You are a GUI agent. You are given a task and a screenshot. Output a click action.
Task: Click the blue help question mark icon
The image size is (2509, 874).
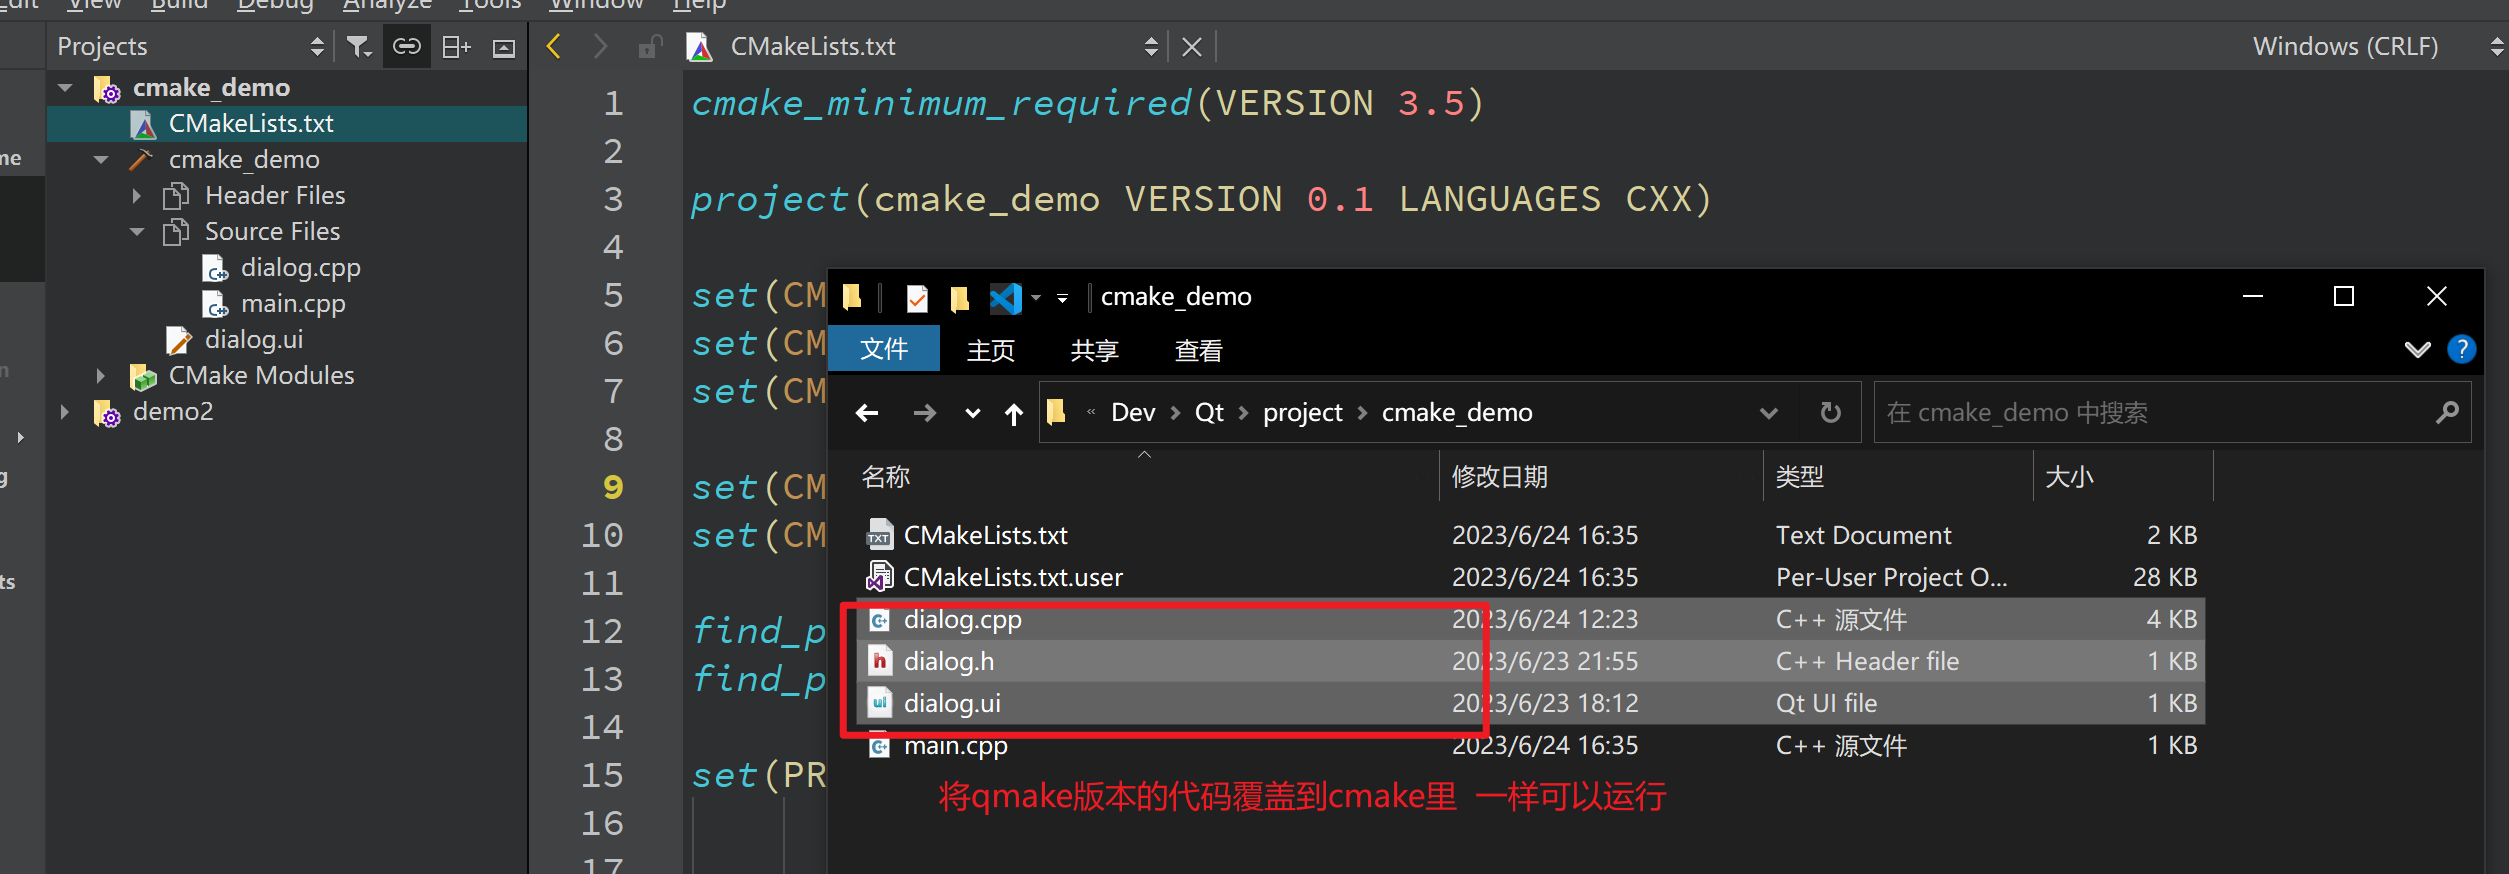2461,349
